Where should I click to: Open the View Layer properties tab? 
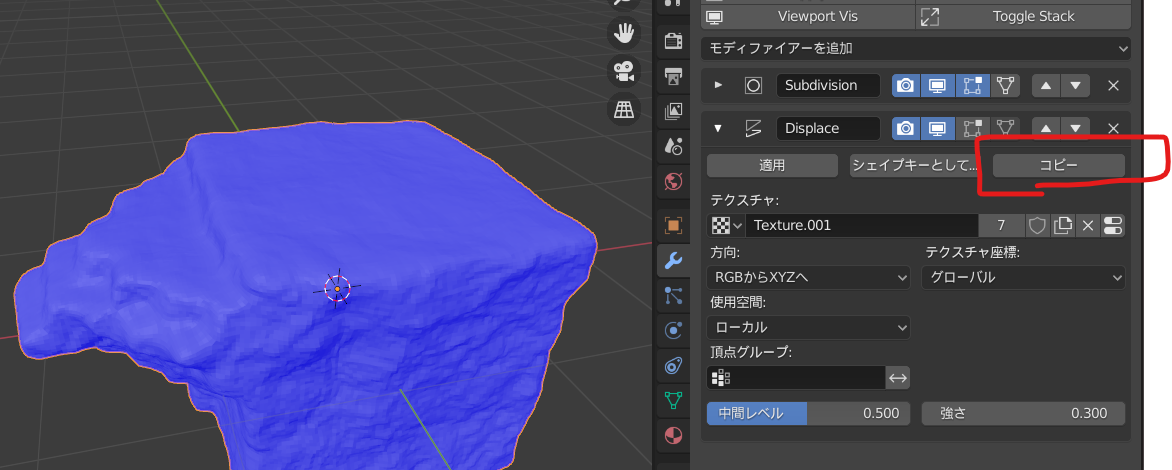(673, 111)
